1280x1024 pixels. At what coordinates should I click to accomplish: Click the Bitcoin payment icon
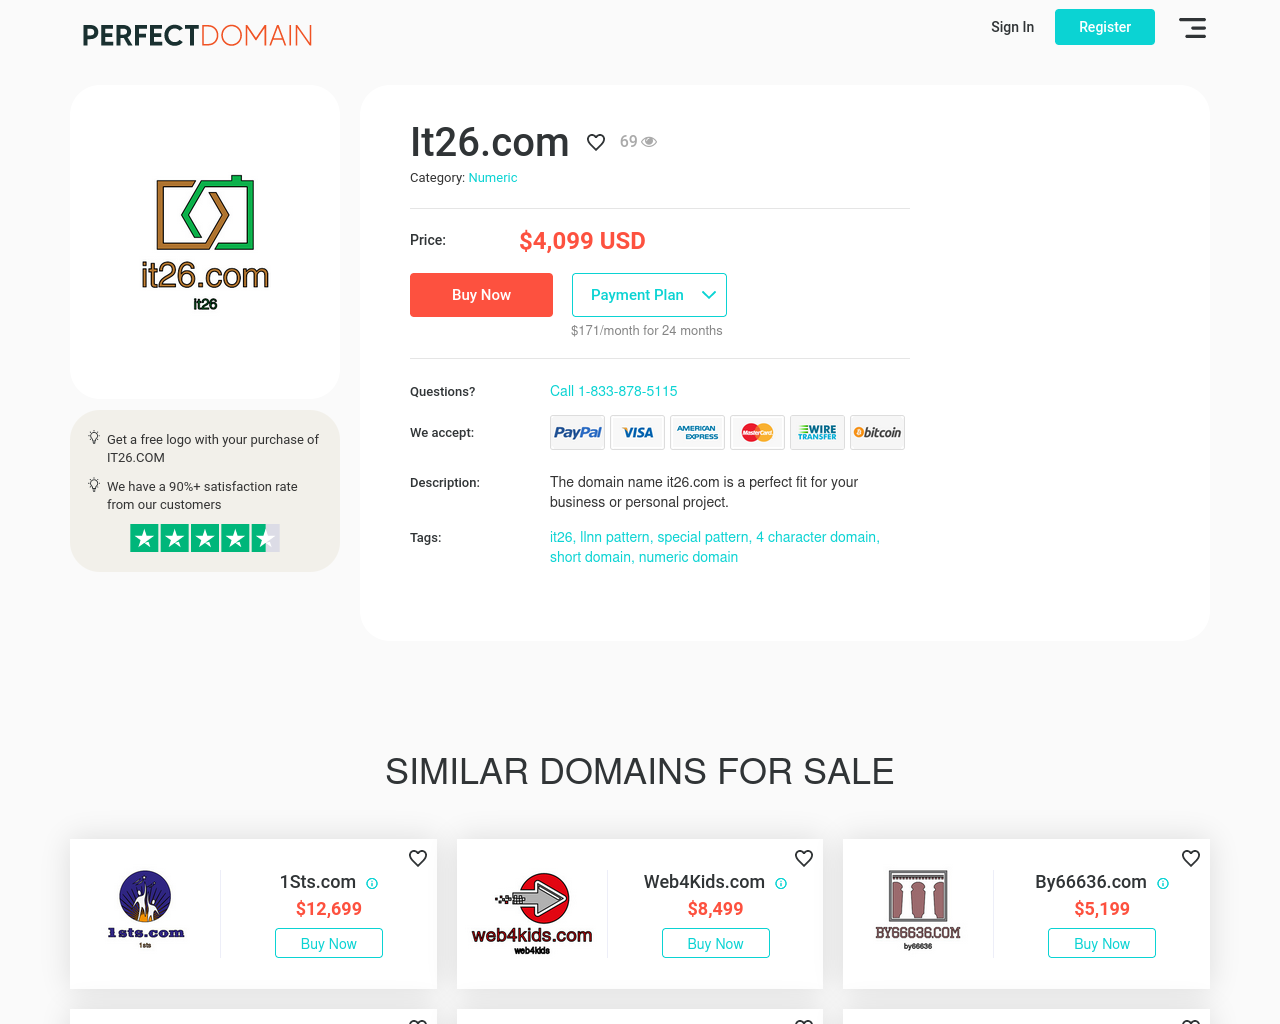pos(878,433)
